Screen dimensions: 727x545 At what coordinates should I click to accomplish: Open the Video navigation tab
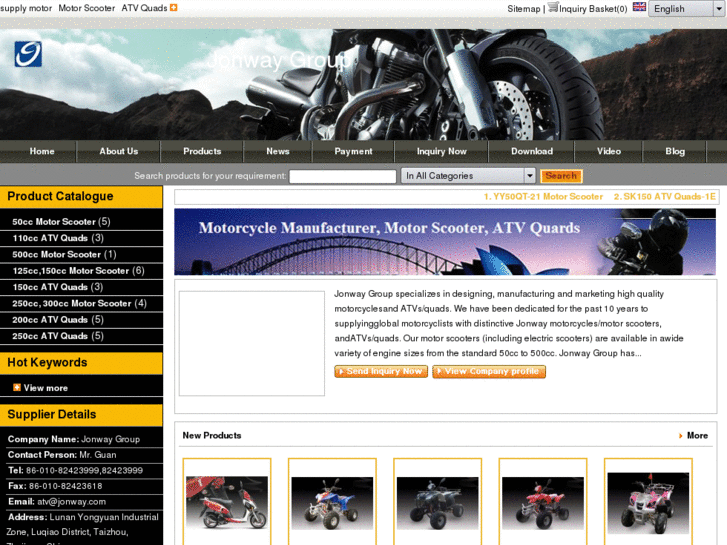click(x=609, y=151)
